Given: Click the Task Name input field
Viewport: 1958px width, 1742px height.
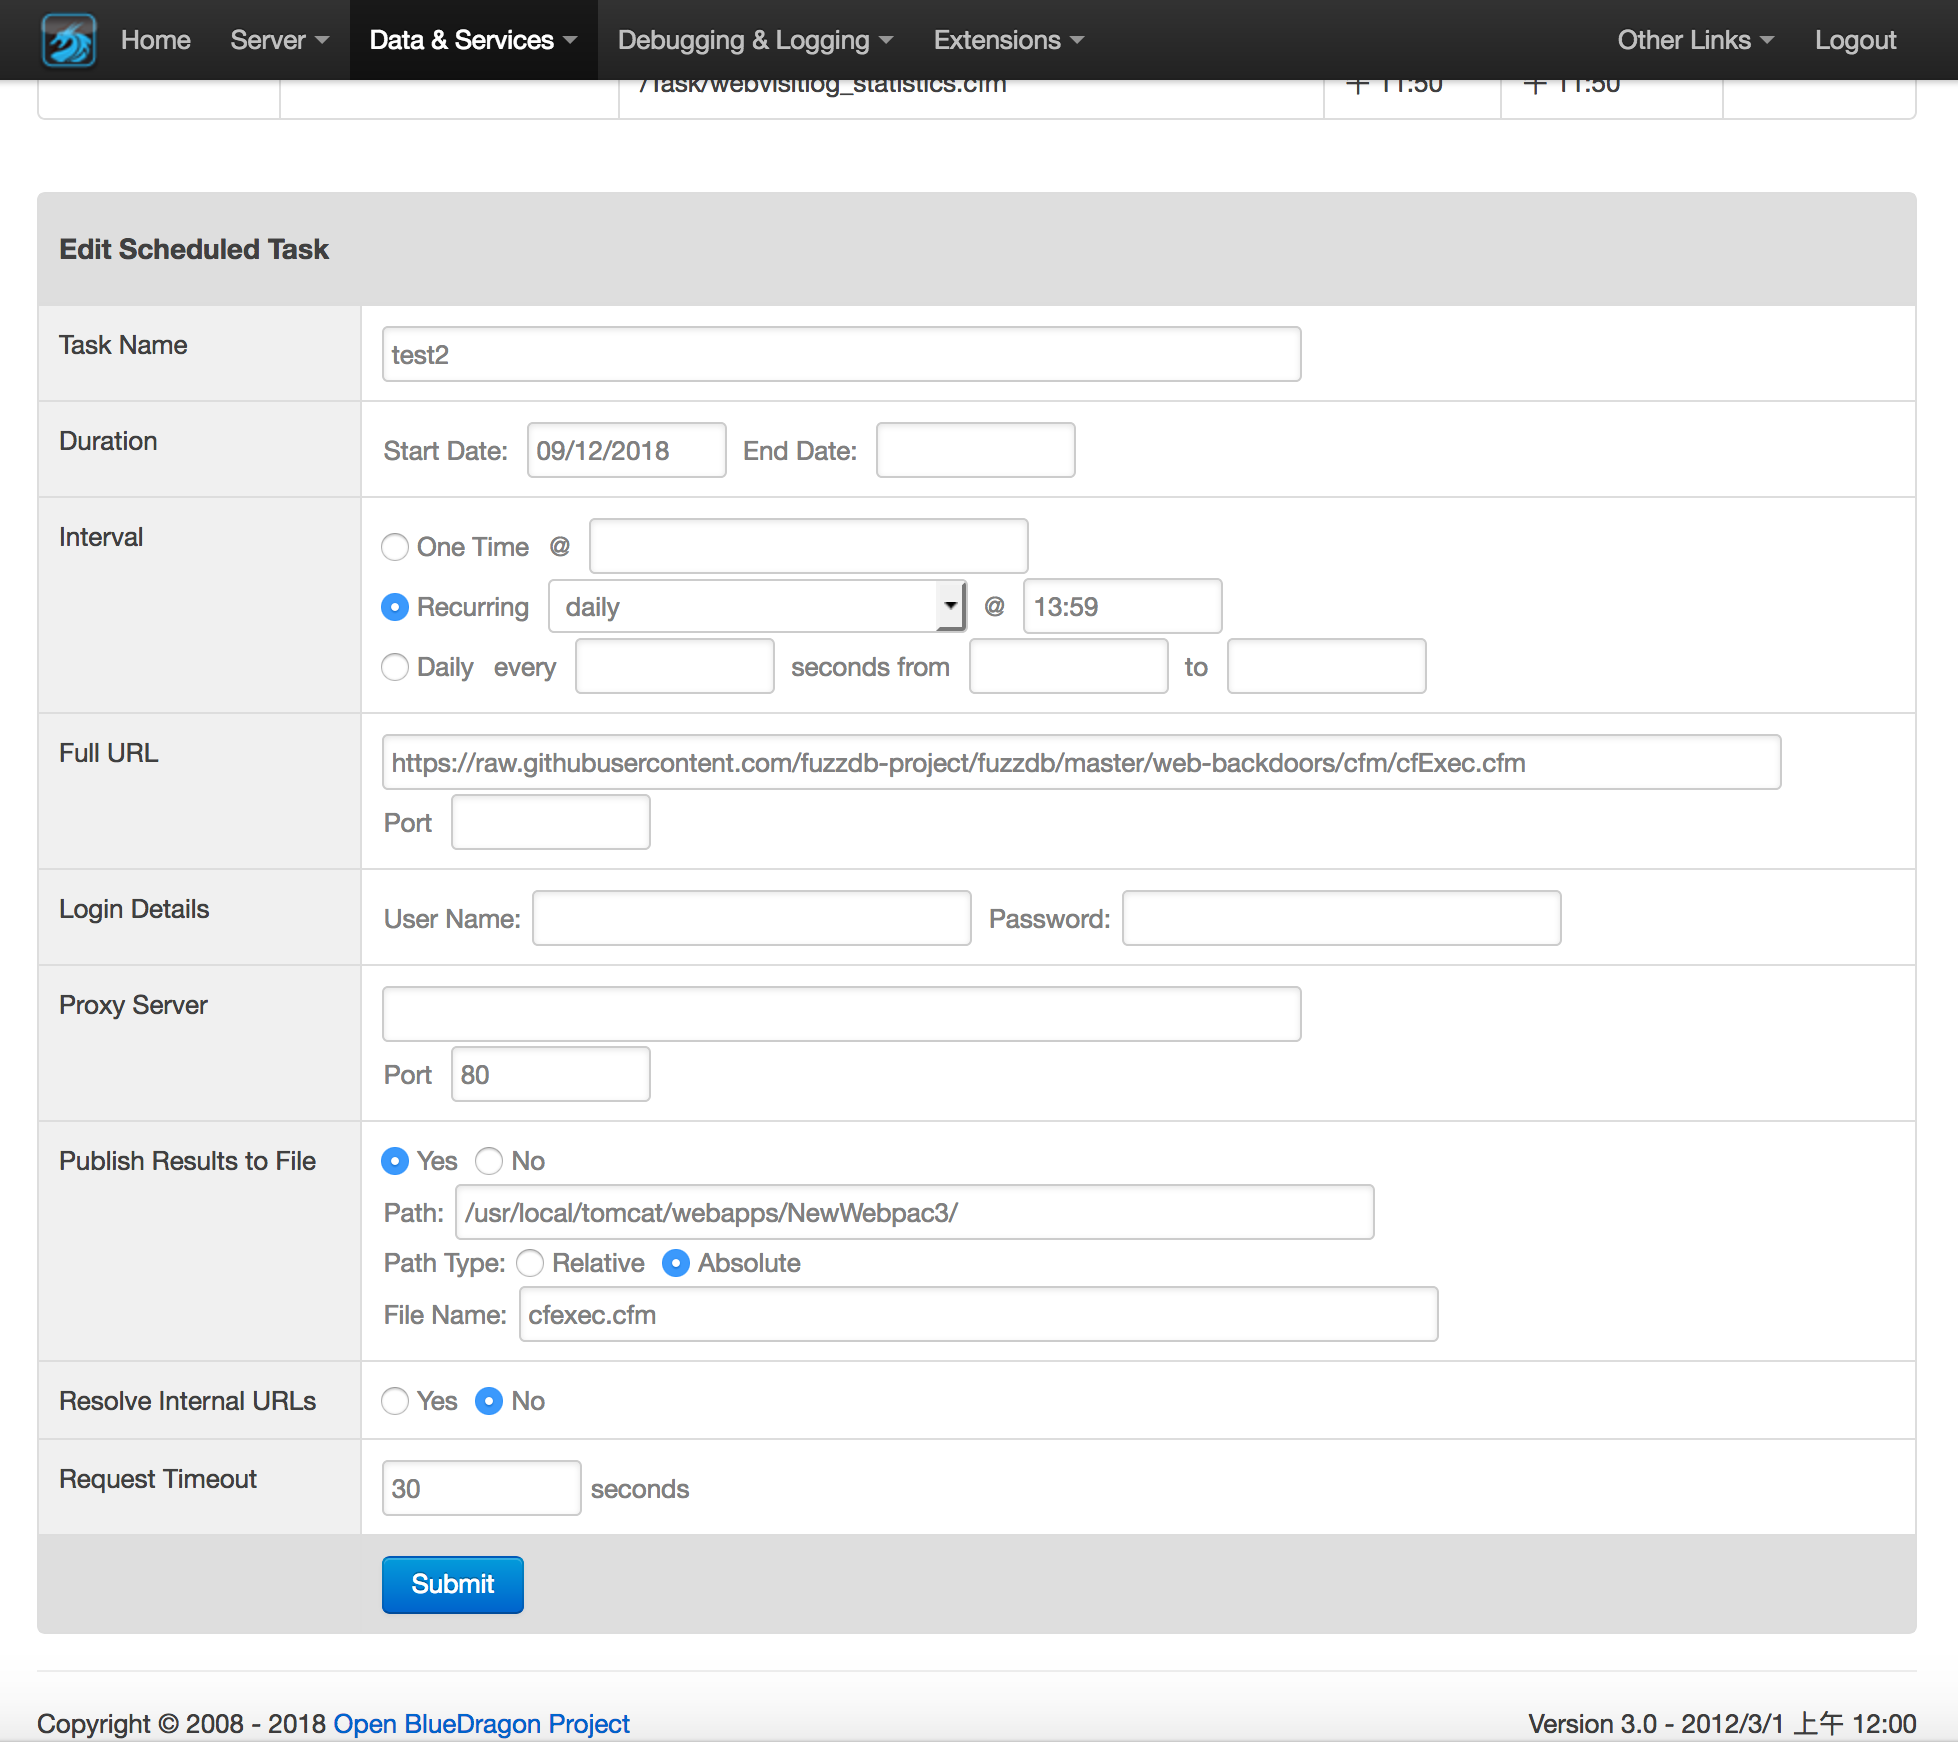Looking at the screenshot, I should (841, 354).
